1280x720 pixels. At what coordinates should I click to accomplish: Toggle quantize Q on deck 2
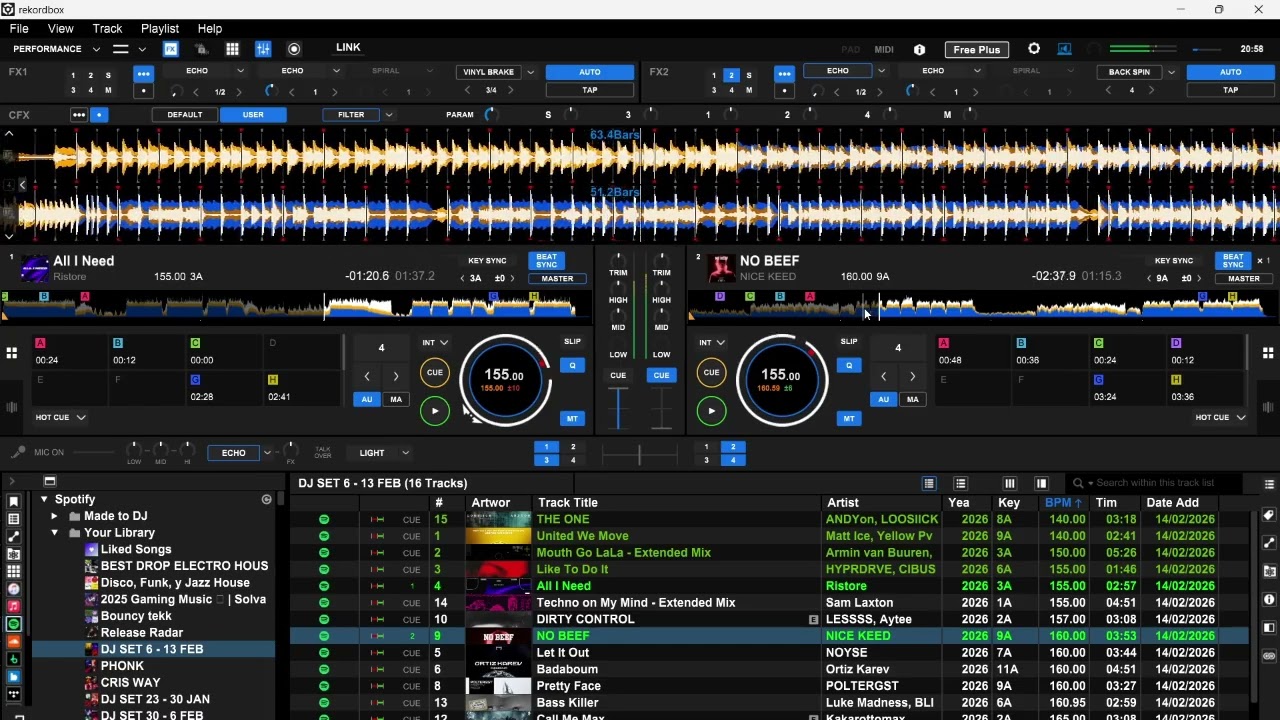(849, 365)
